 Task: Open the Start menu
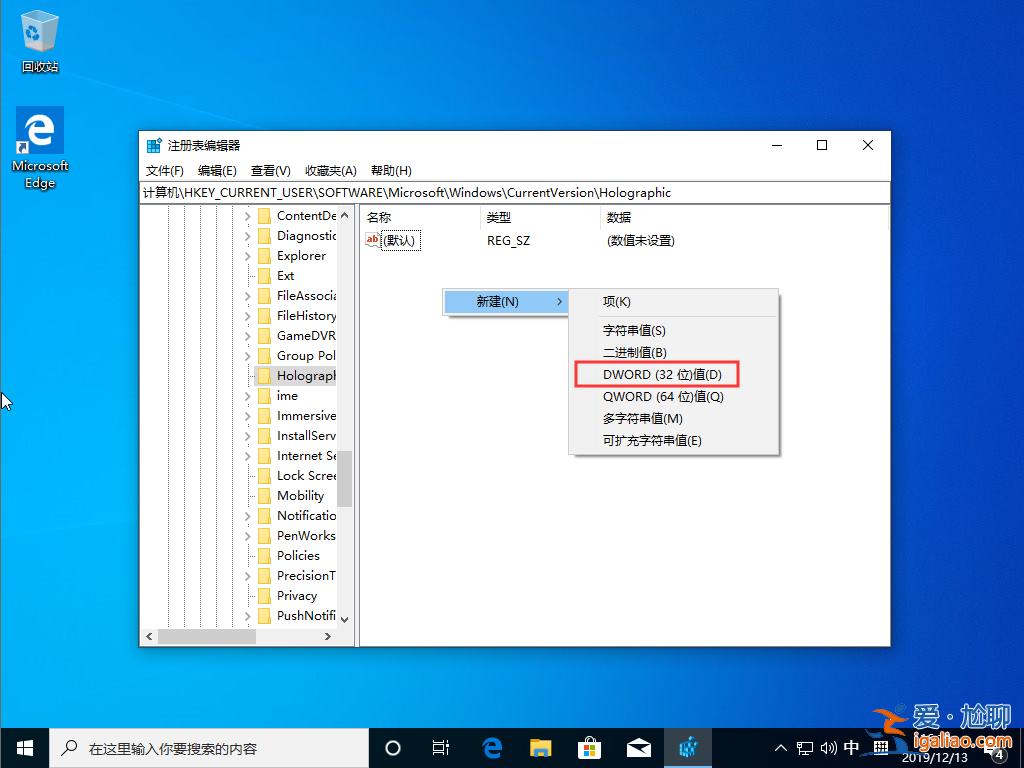24,747
